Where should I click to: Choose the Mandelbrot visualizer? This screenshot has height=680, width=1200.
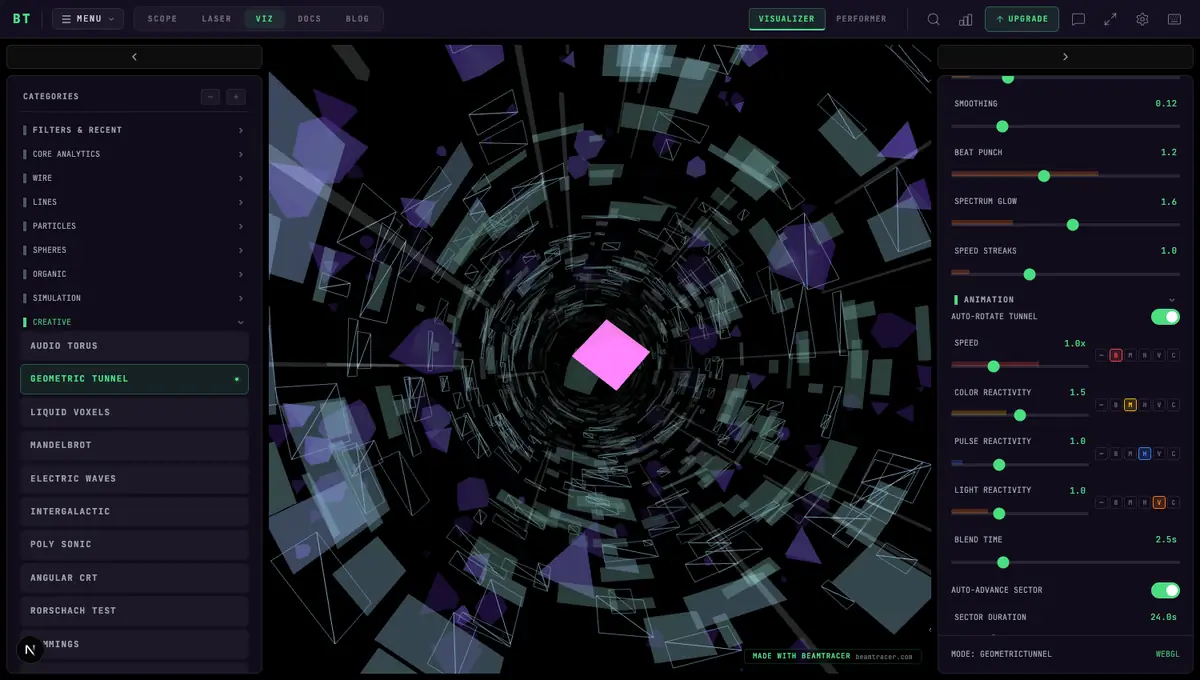tap(134, 445)
